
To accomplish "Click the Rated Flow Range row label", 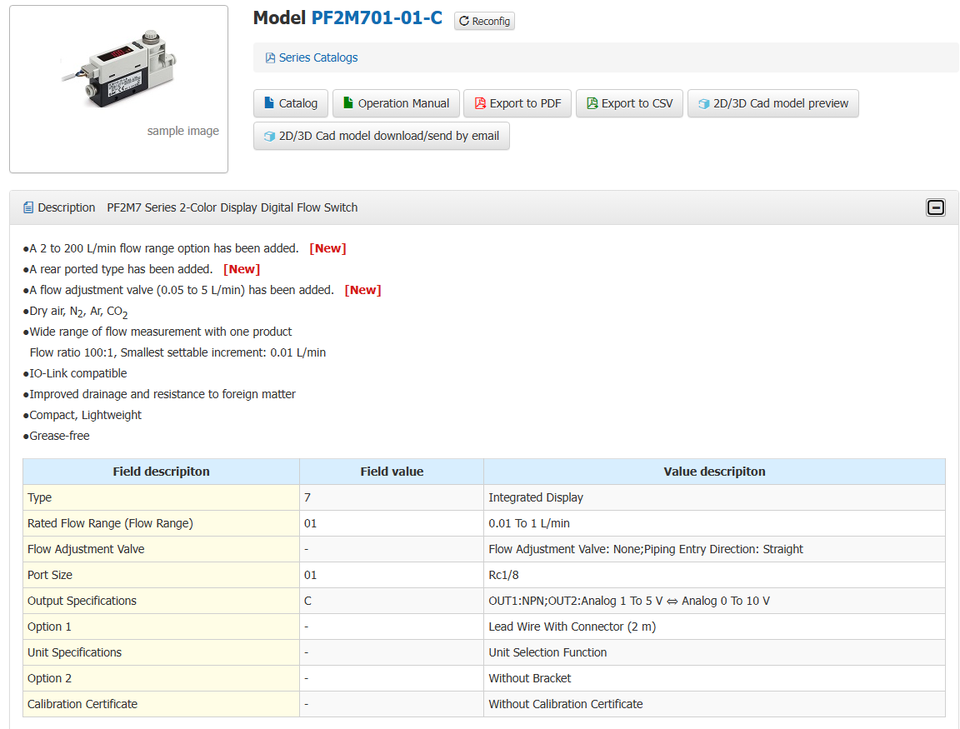I will (x=110, y=523).
